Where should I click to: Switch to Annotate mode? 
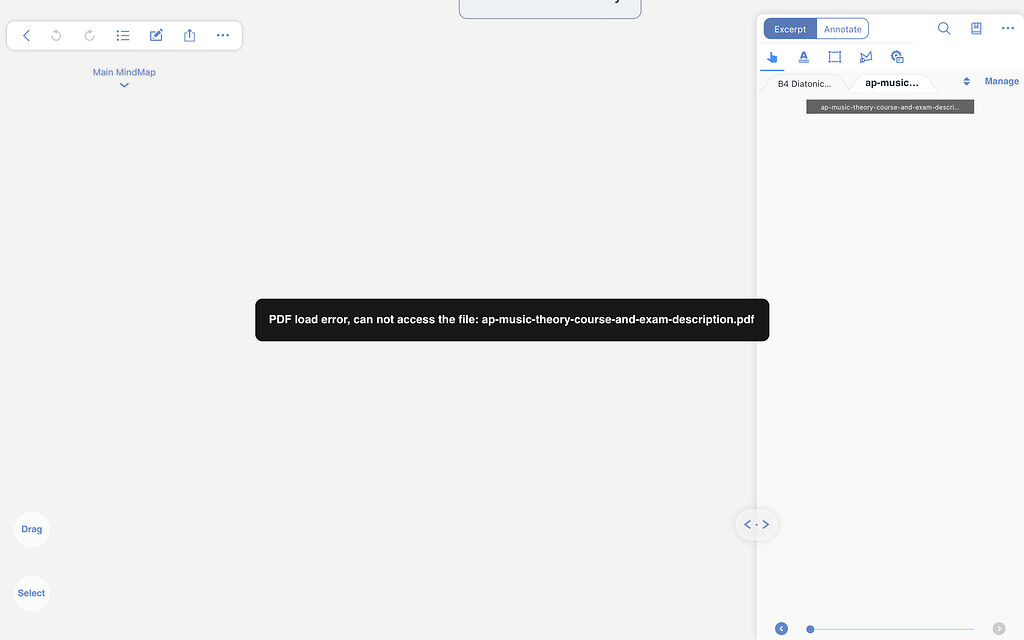pos(842,29)
